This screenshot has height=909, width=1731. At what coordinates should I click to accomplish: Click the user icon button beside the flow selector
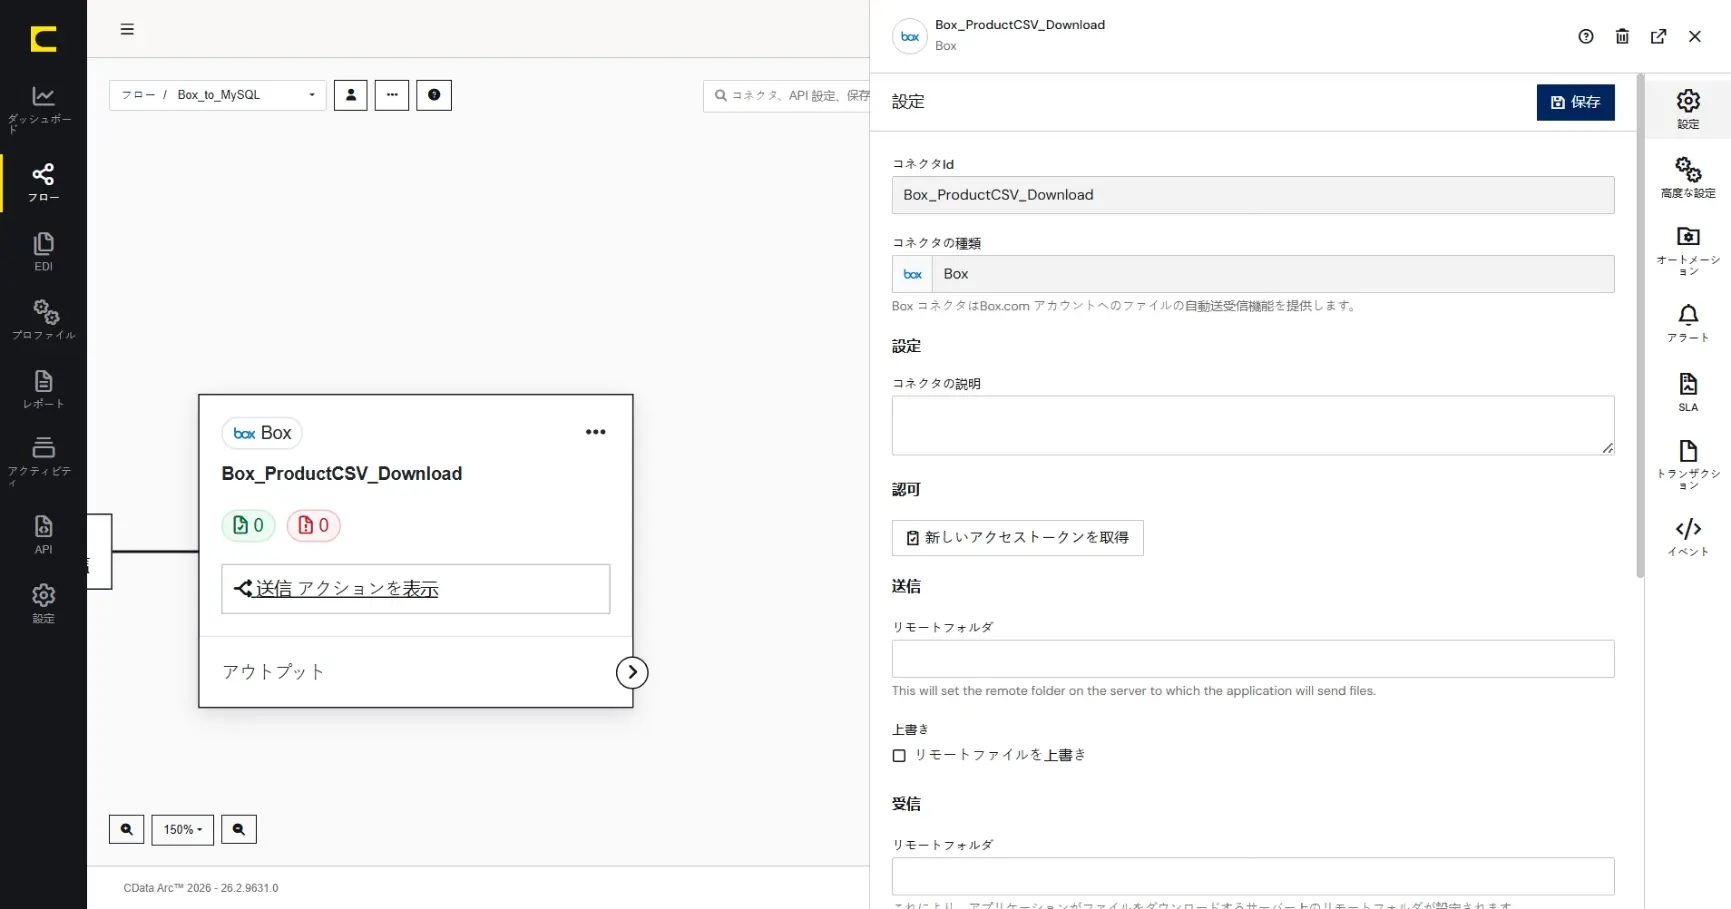coord(351,95)
